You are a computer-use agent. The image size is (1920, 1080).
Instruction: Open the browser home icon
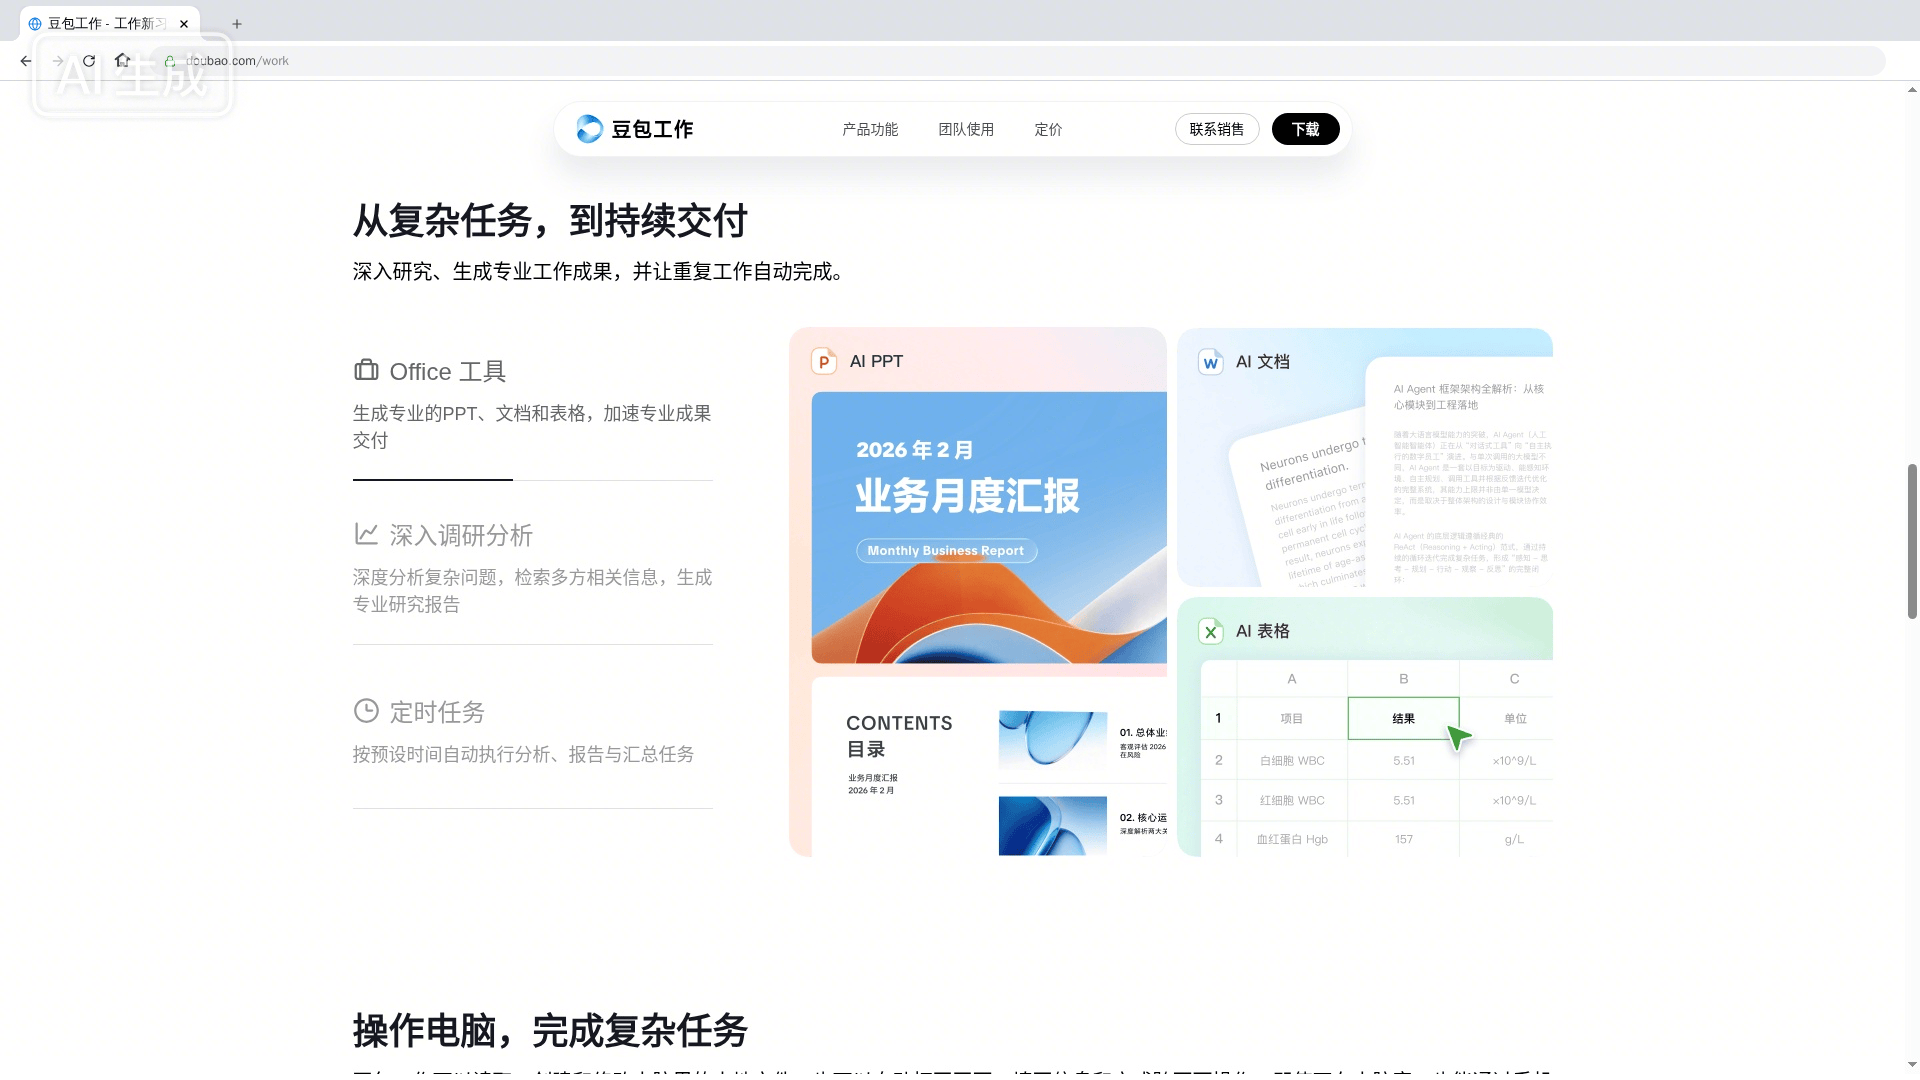pos(122,61)
